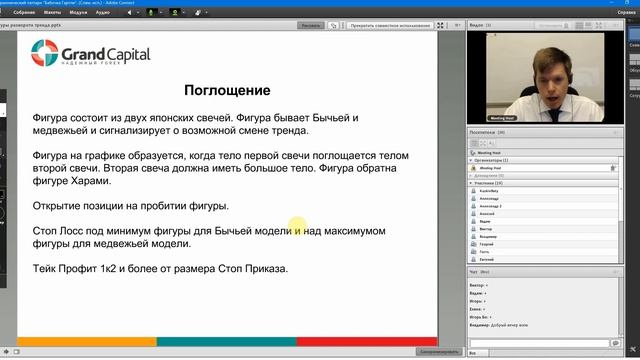Collapse the Участники group

pos(471,183)
